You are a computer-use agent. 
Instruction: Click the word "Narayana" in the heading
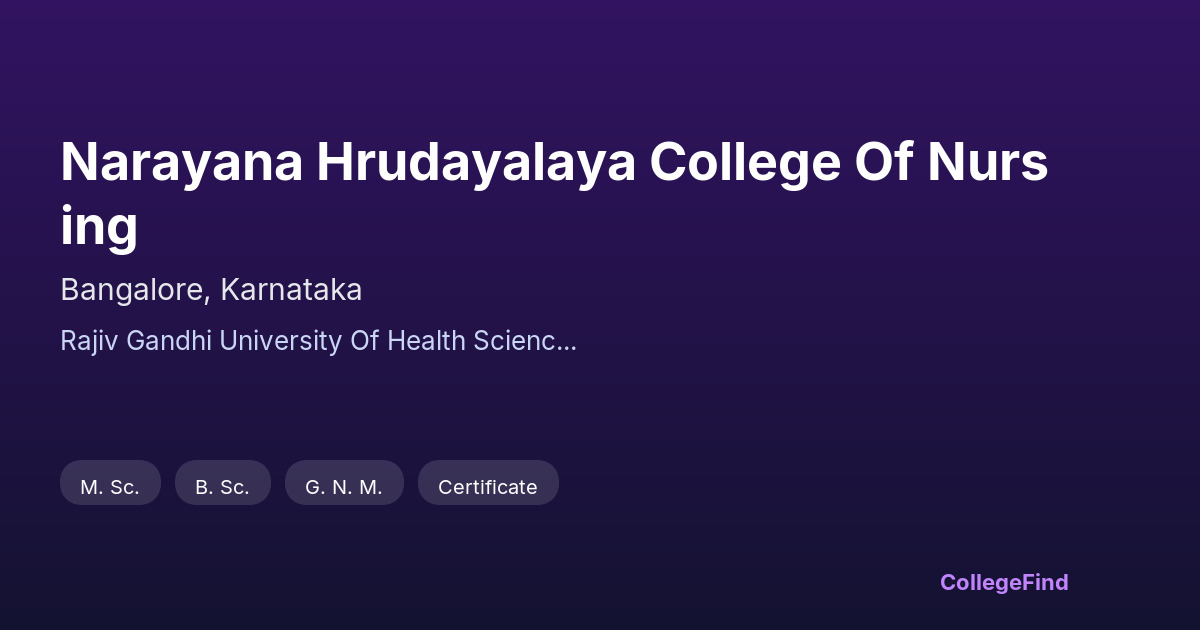tap(182, 163)
